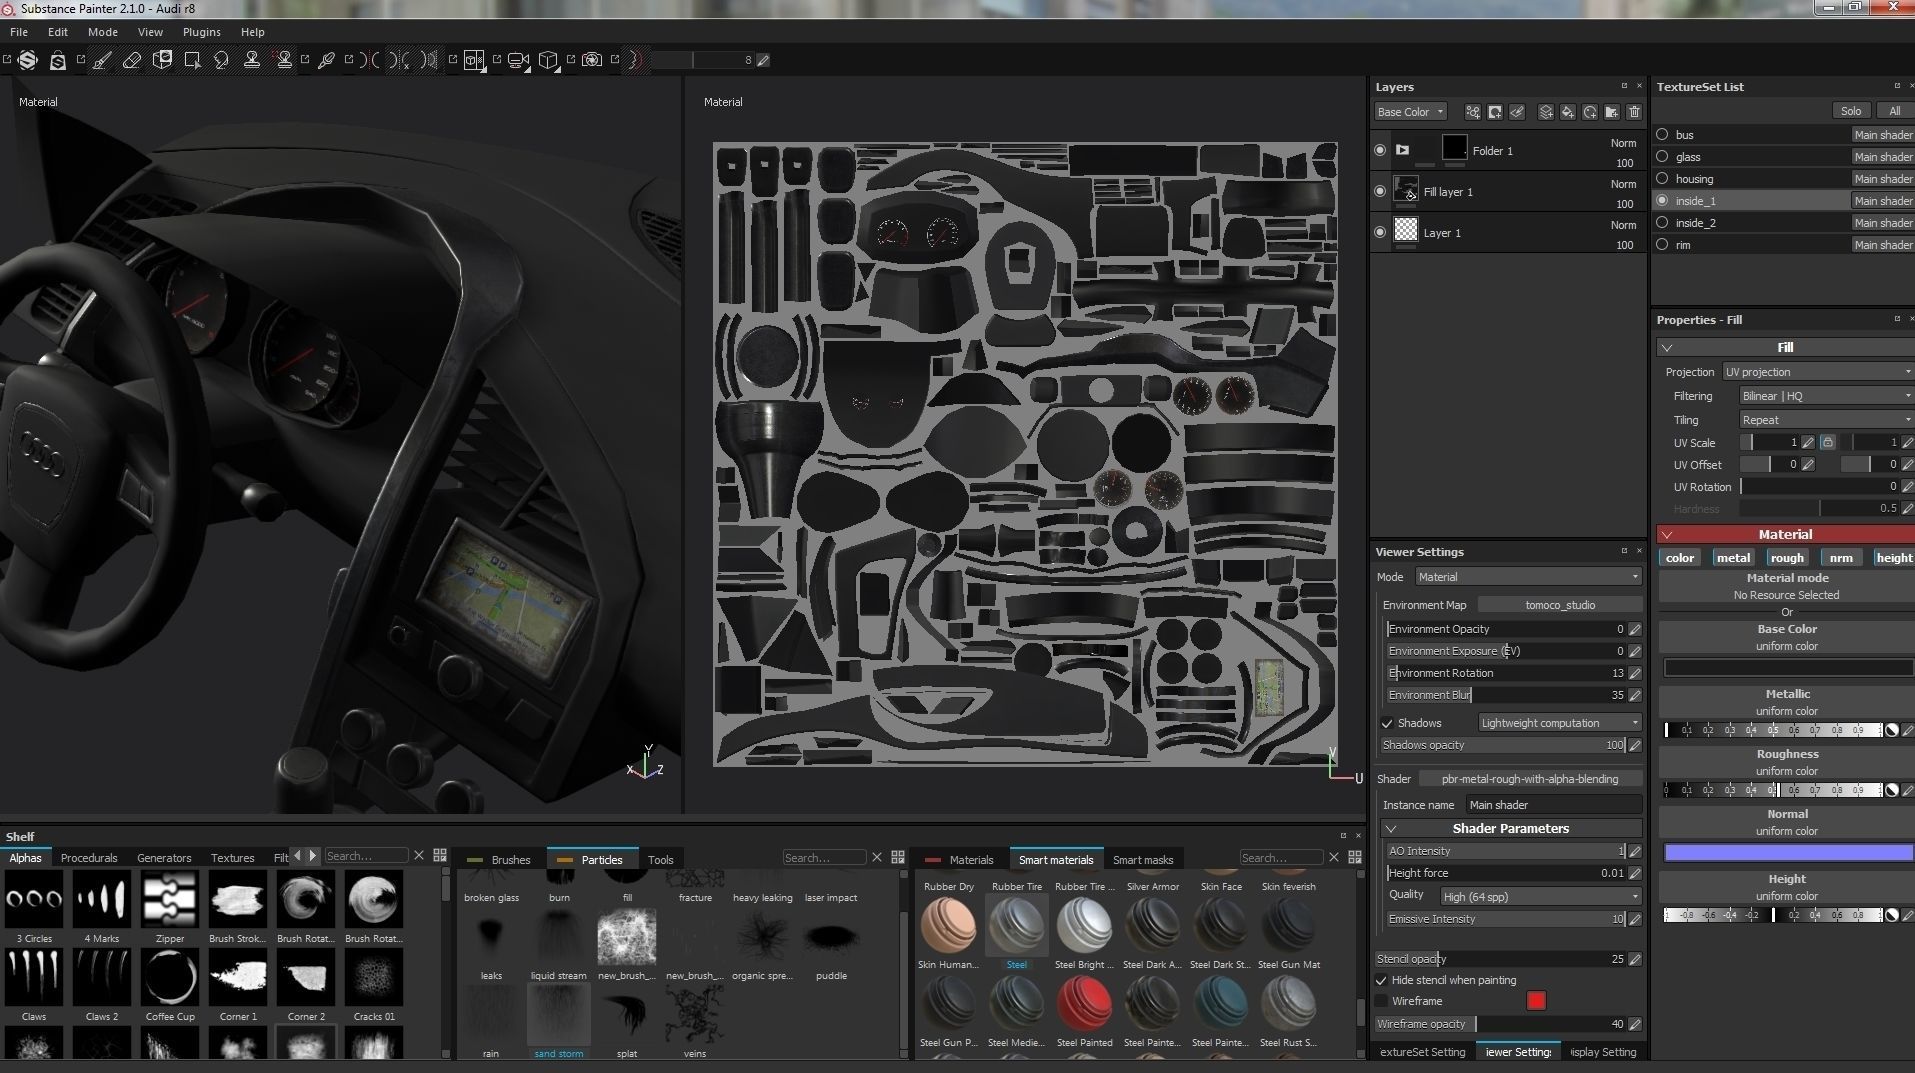Select the Paint brush tool

click(x=102, y=60)
